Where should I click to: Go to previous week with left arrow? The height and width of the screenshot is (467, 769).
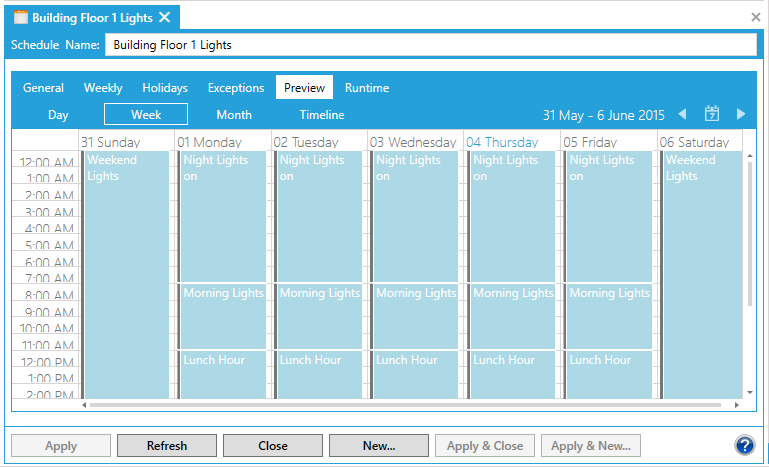(682, 114)
